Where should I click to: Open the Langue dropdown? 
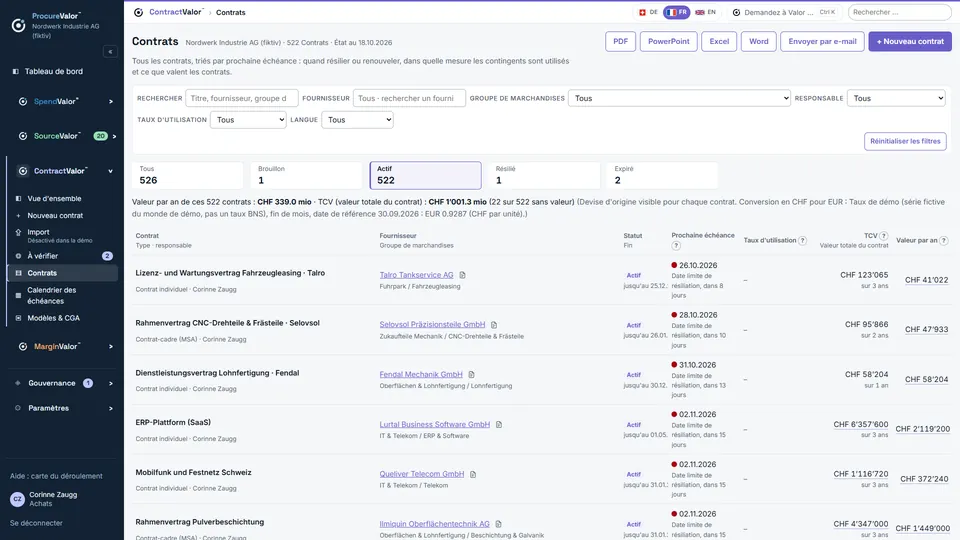(357, 120)
